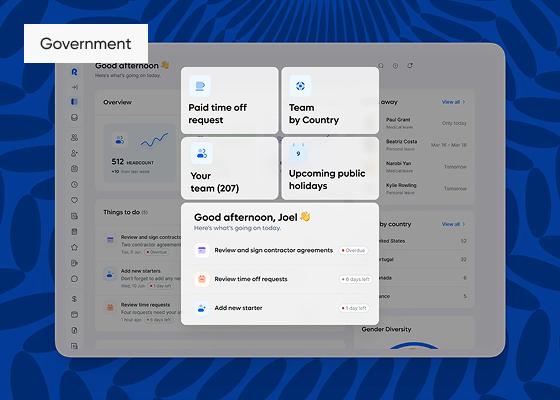Click the Remote R logo in sidebar
Image resolution: width=560 pixels, height=400 pixels.
pyautogui.click(x=74, y=72)
